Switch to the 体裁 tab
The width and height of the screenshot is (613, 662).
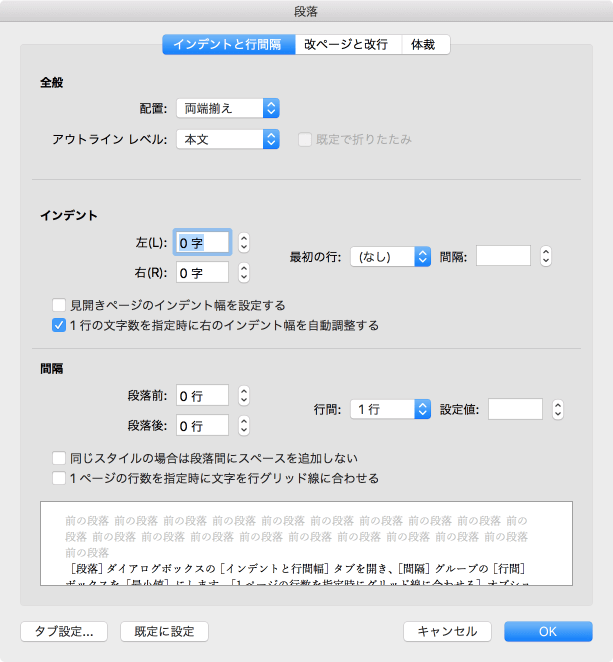[424, 44]
